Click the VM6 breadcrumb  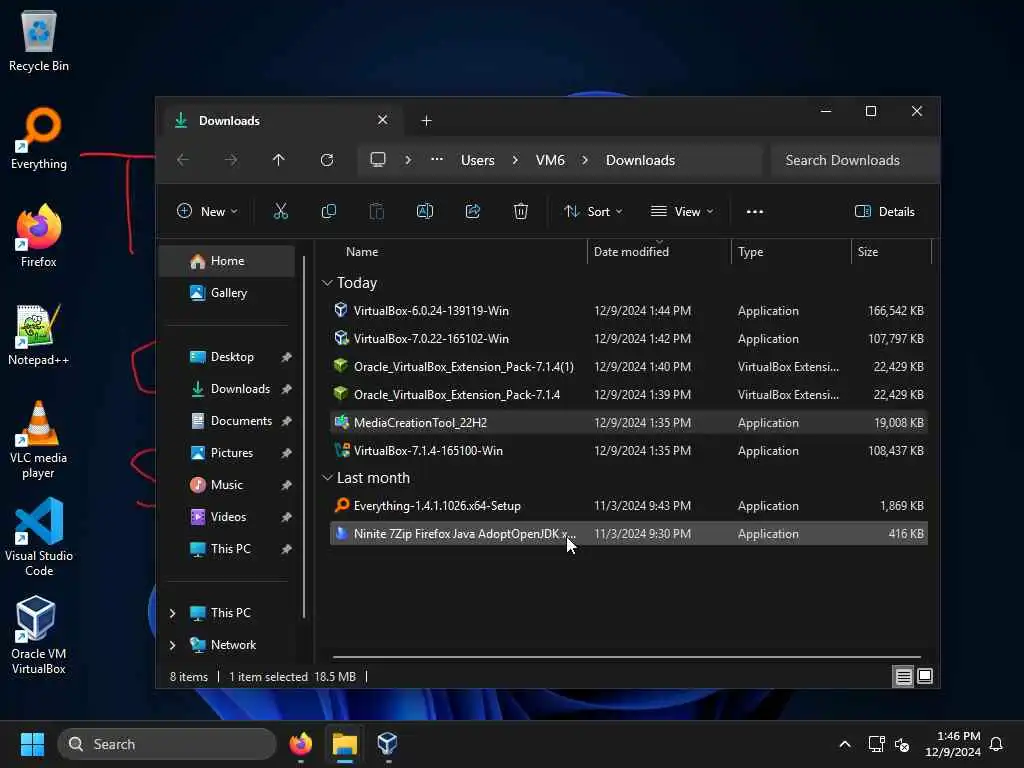550,160
